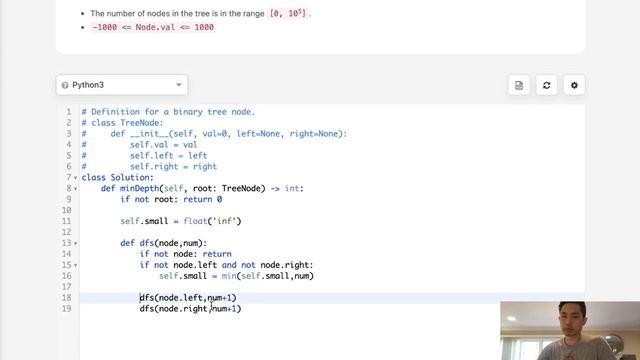This screenshot has height=360, width=640.
Task: Click line number 10 in the gutter
Action: point(67,210)
